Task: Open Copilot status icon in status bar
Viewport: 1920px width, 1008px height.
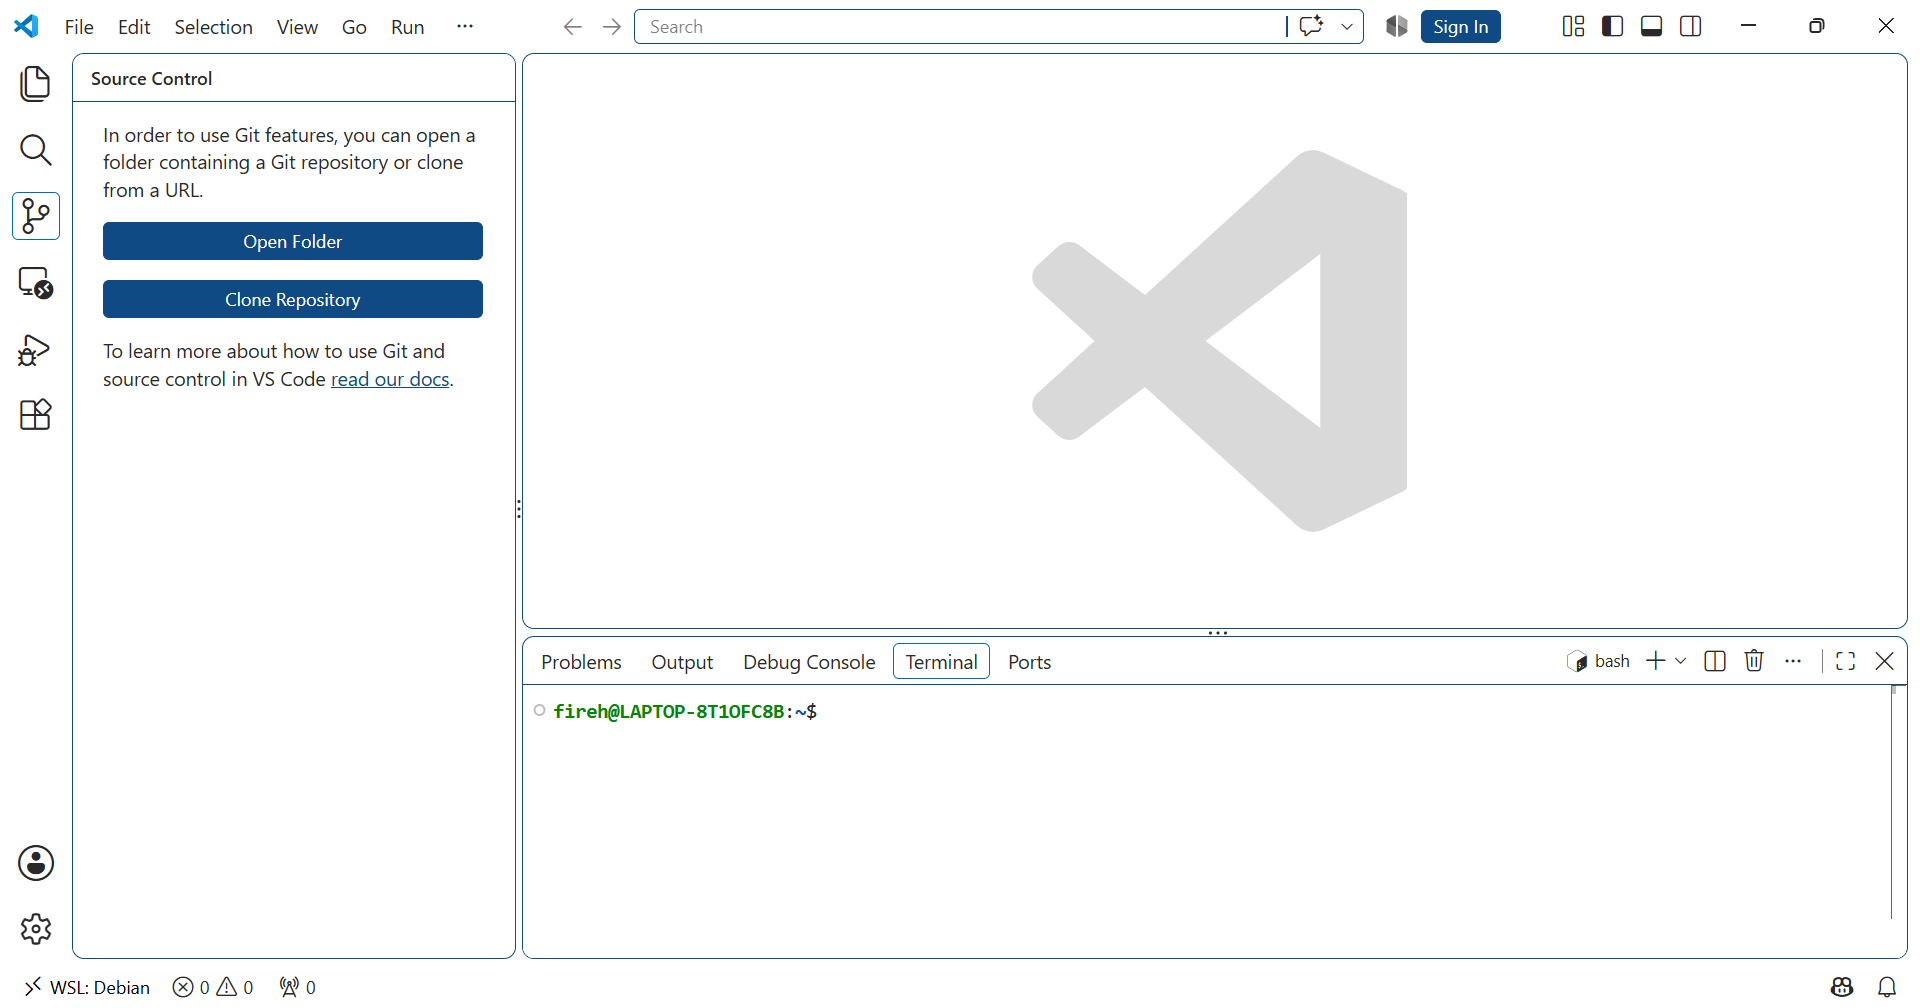Action: (x=1842, y=987)
